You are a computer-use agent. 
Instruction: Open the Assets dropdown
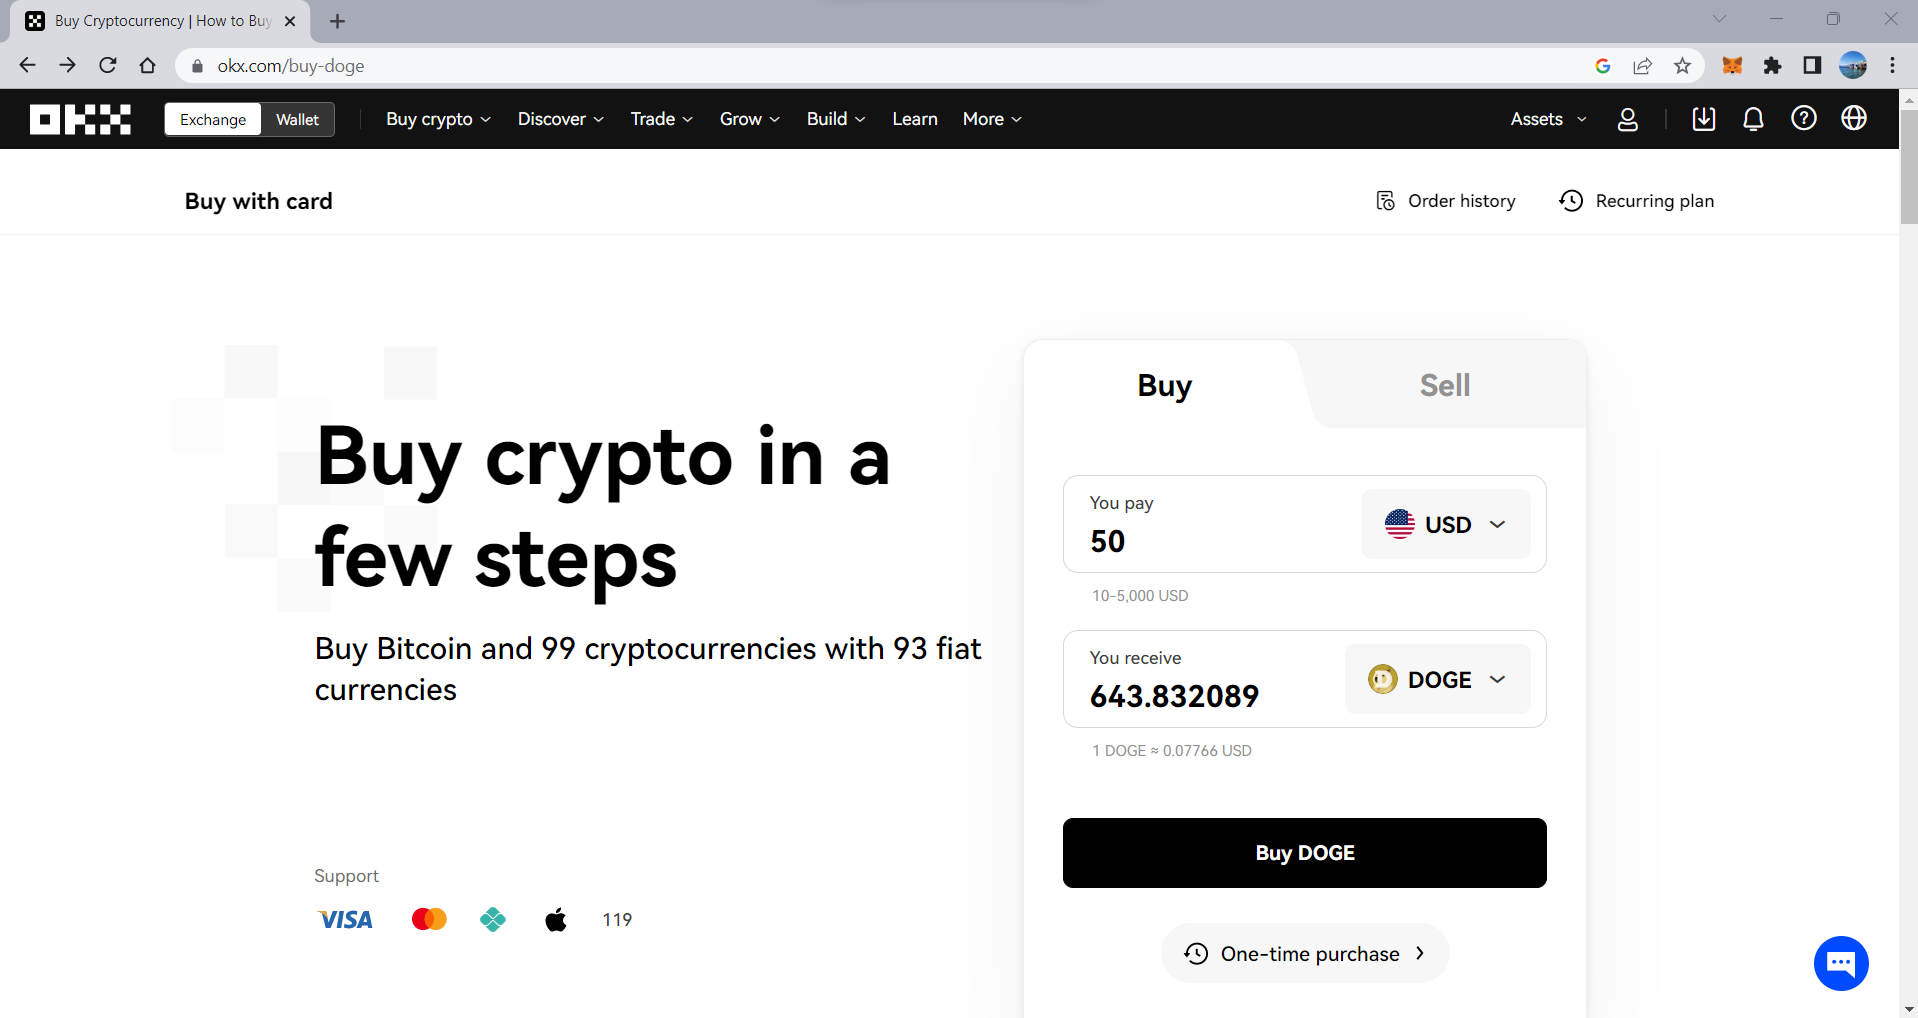[1547, 119]
